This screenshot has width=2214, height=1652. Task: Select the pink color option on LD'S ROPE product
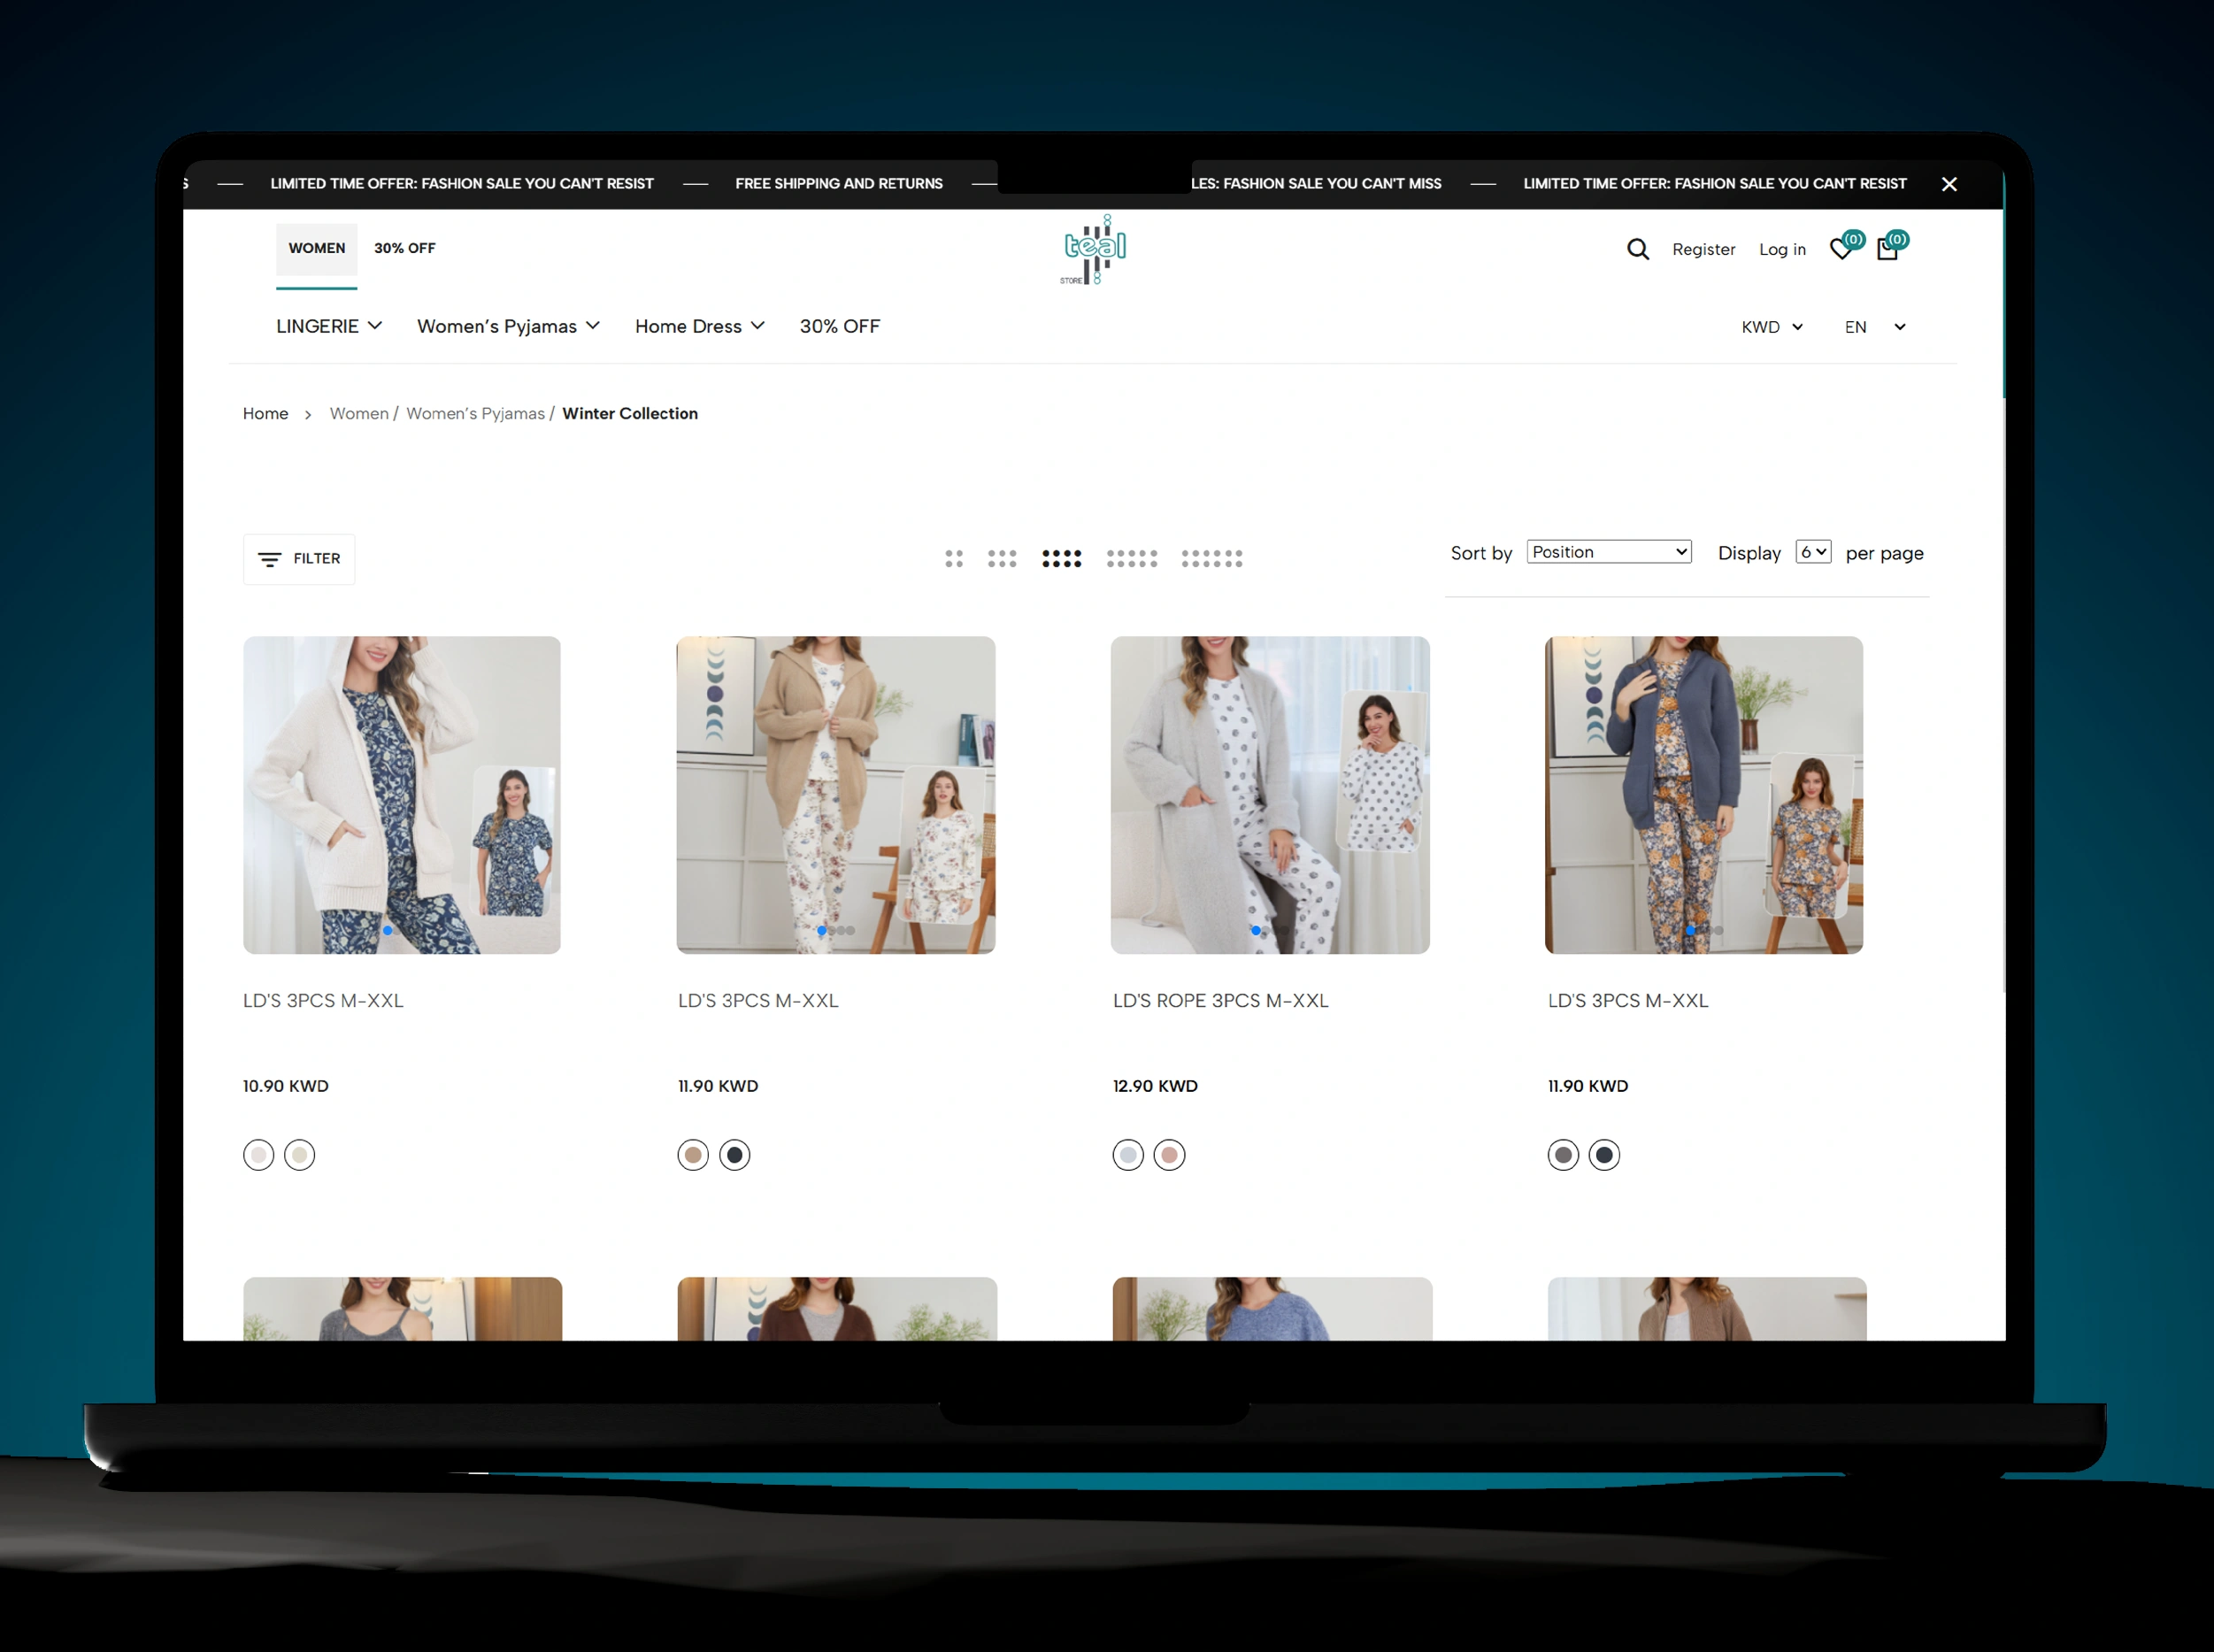1169,1154
